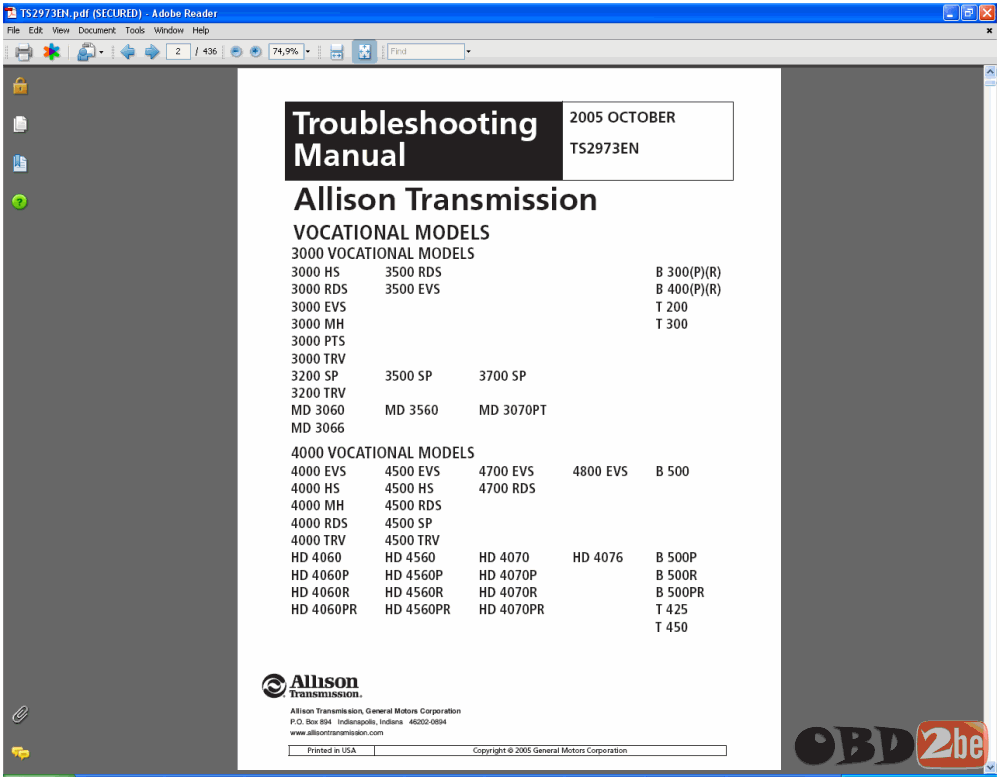Click the www.allisontransmission.com text
This screenshot has height=777, width=1000.
(337, 732)
